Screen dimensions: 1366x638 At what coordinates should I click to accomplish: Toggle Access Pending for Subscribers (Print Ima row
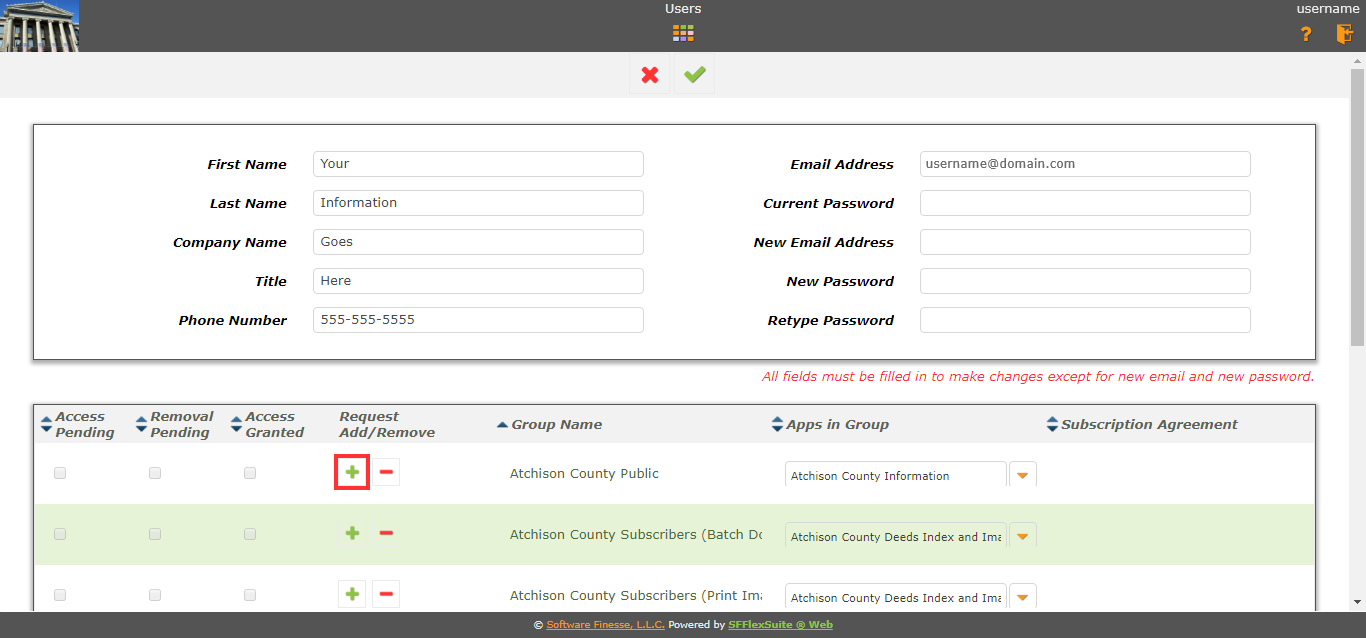(60, 595)
